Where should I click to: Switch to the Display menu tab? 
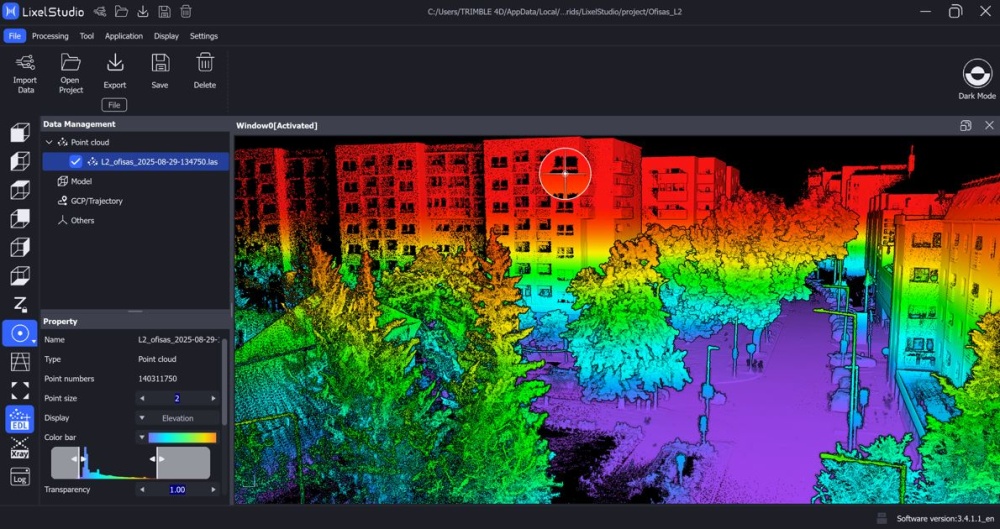pos(166,36)
